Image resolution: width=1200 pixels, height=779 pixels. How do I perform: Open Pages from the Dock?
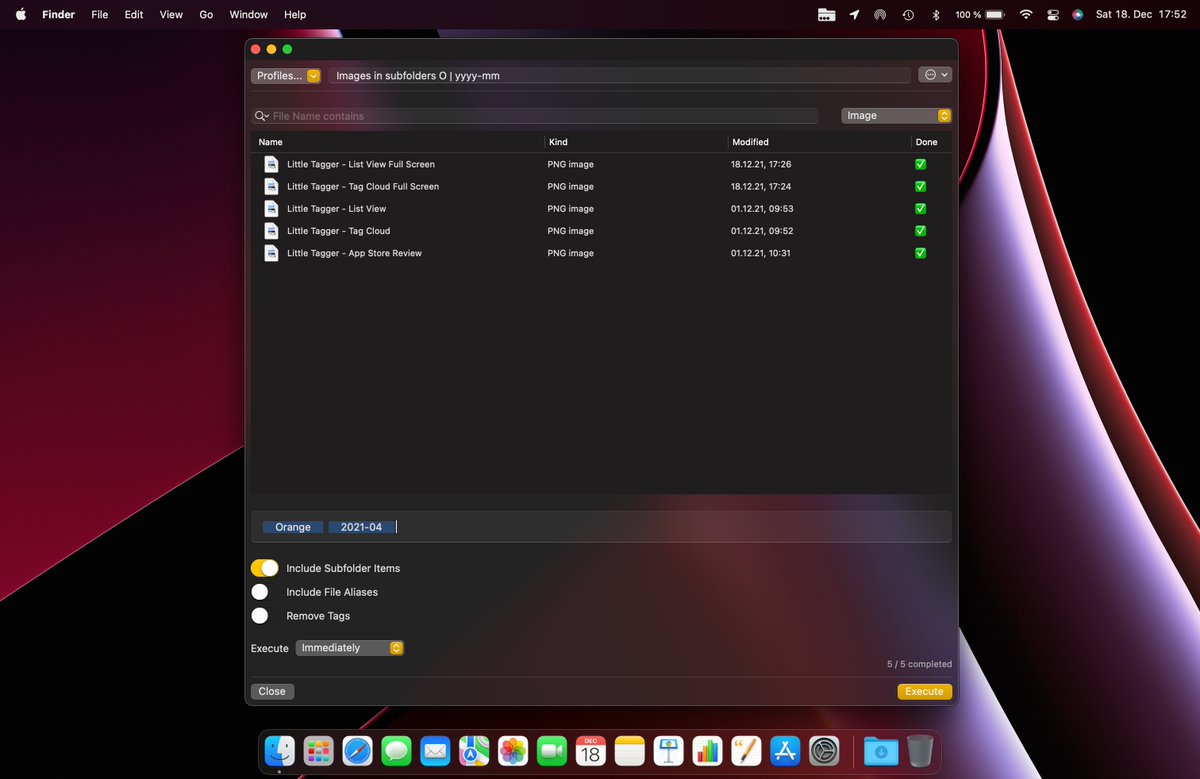point(746,749)
